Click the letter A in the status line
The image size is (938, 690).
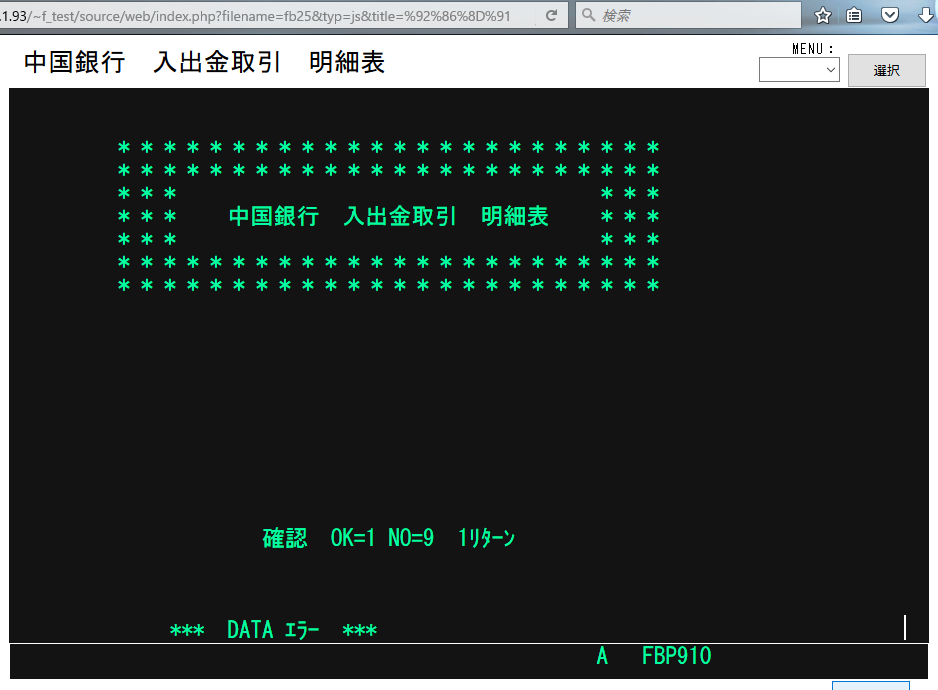coord(602,657)
